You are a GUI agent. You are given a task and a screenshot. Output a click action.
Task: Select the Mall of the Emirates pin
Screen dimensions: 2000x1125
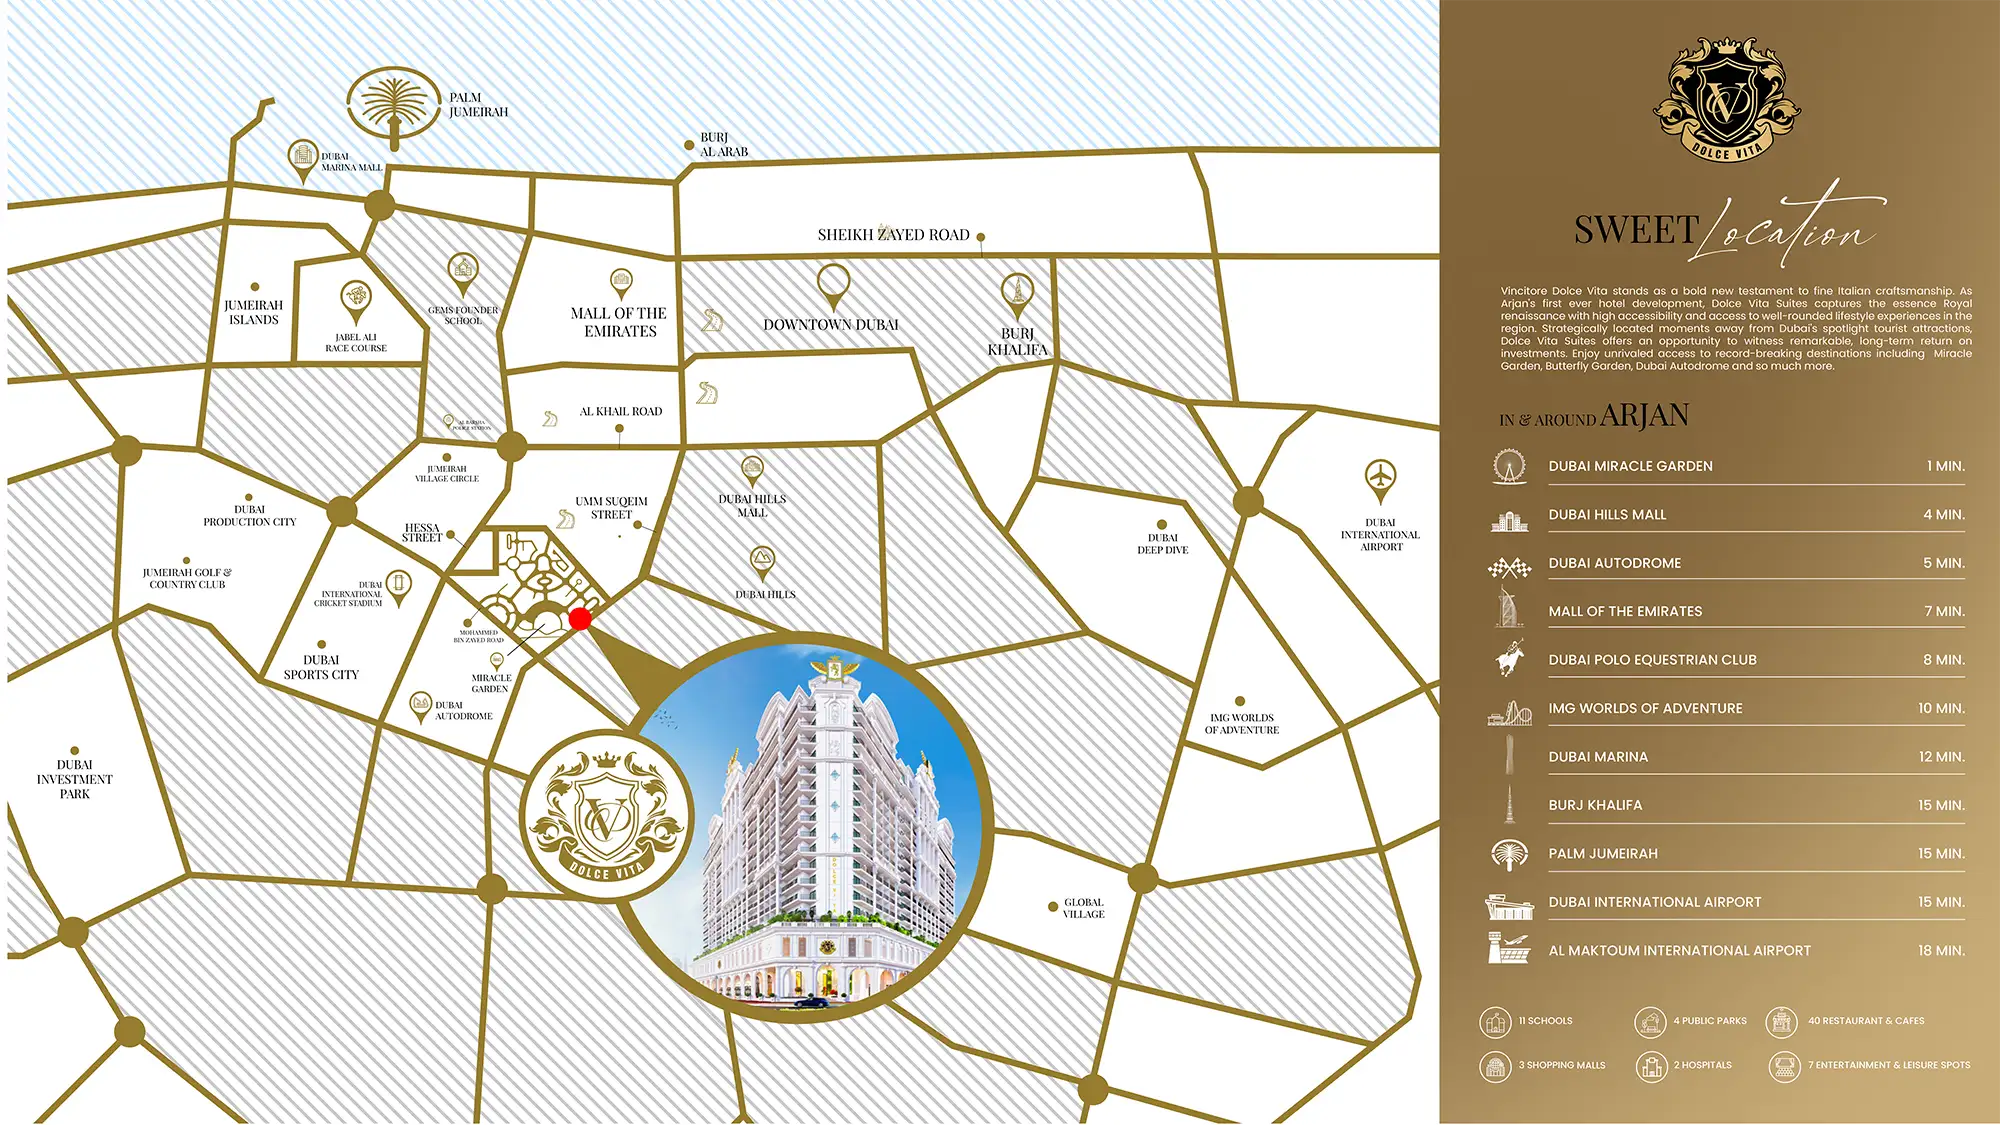(621, 284)
